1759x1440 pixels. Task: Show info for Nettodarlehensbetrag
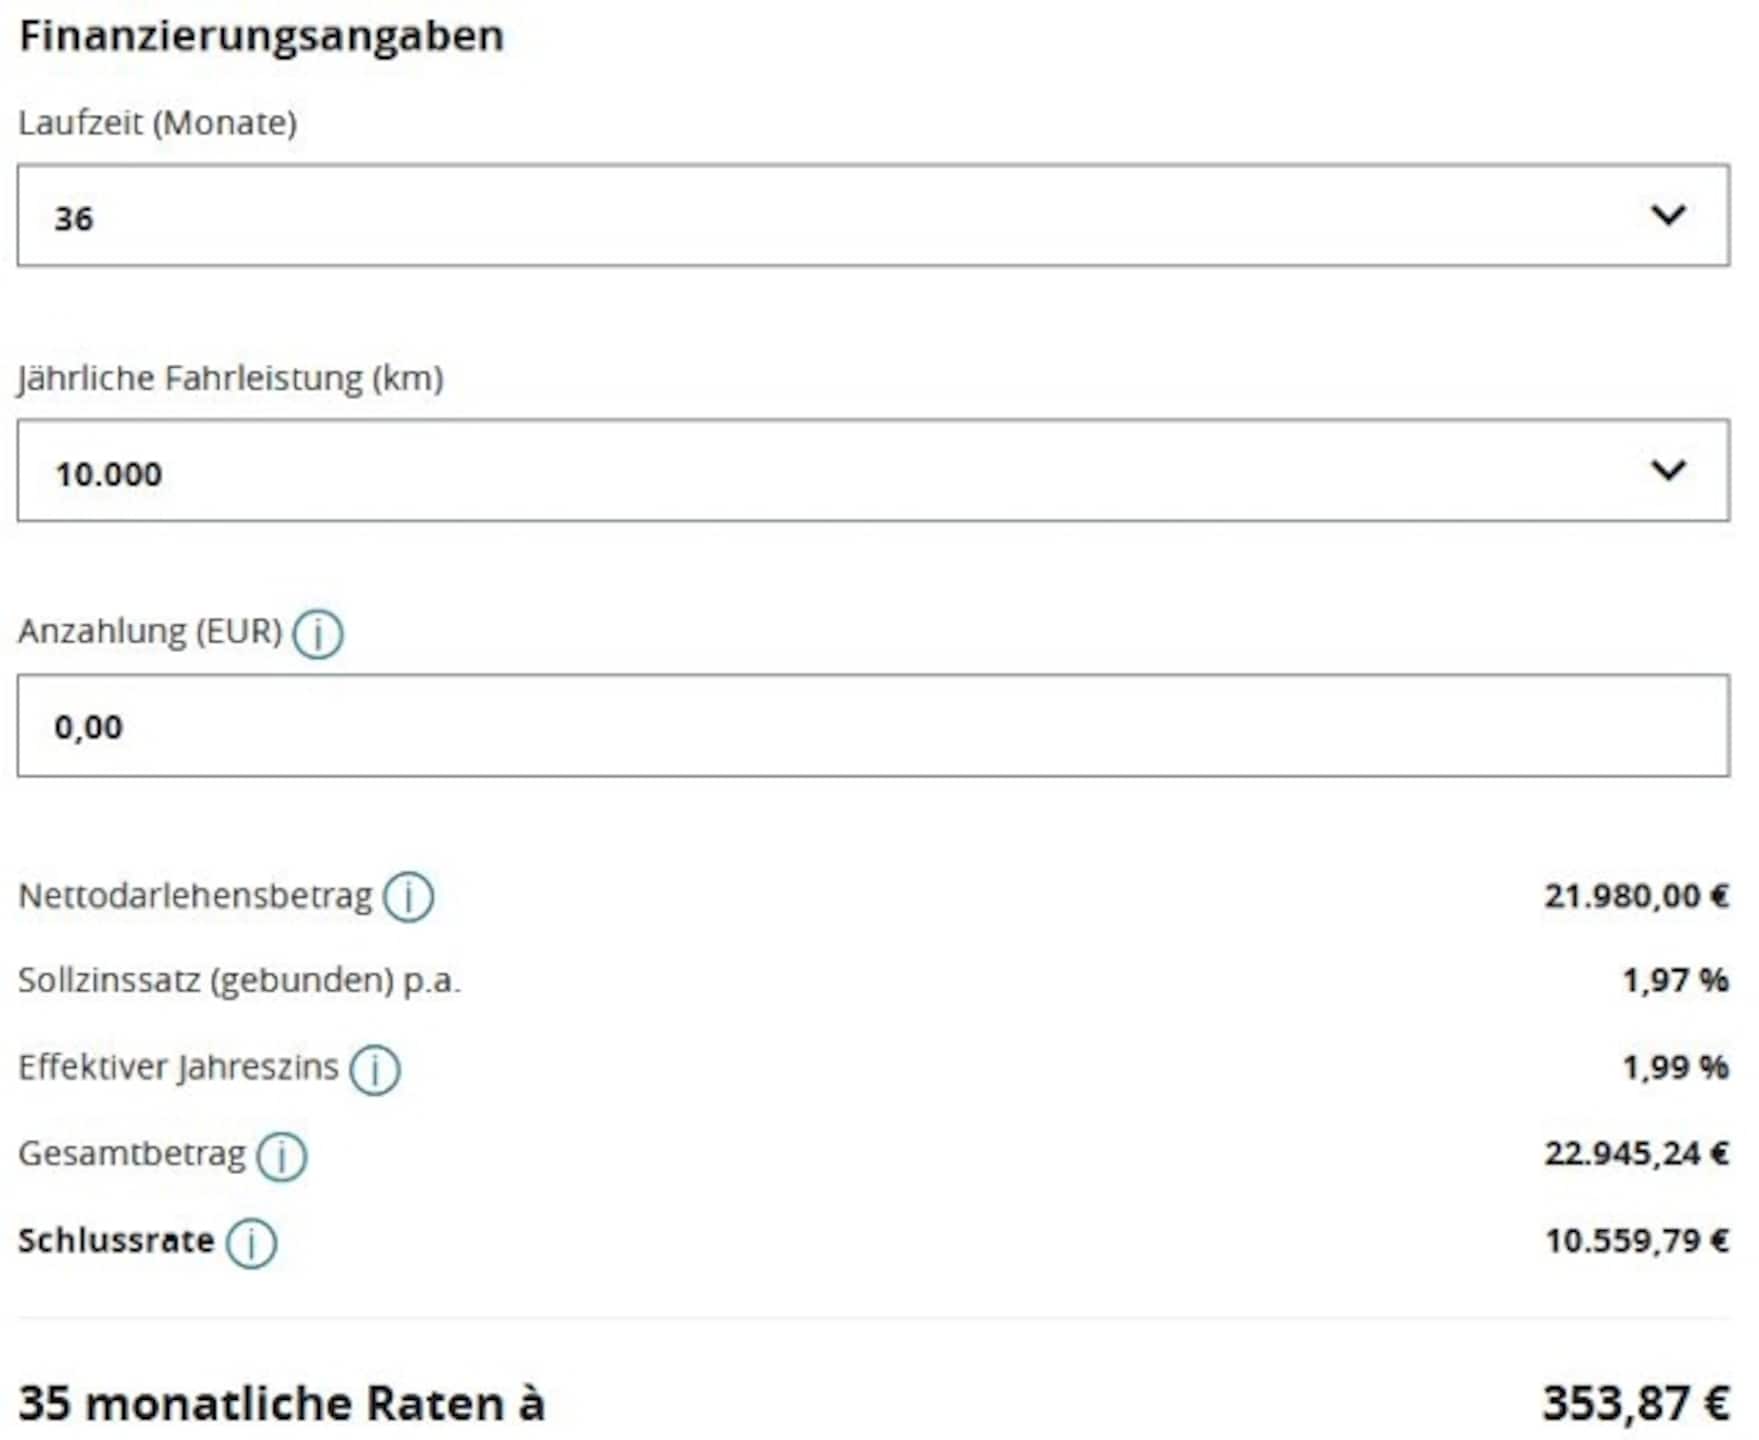click(x=409, y=897)
